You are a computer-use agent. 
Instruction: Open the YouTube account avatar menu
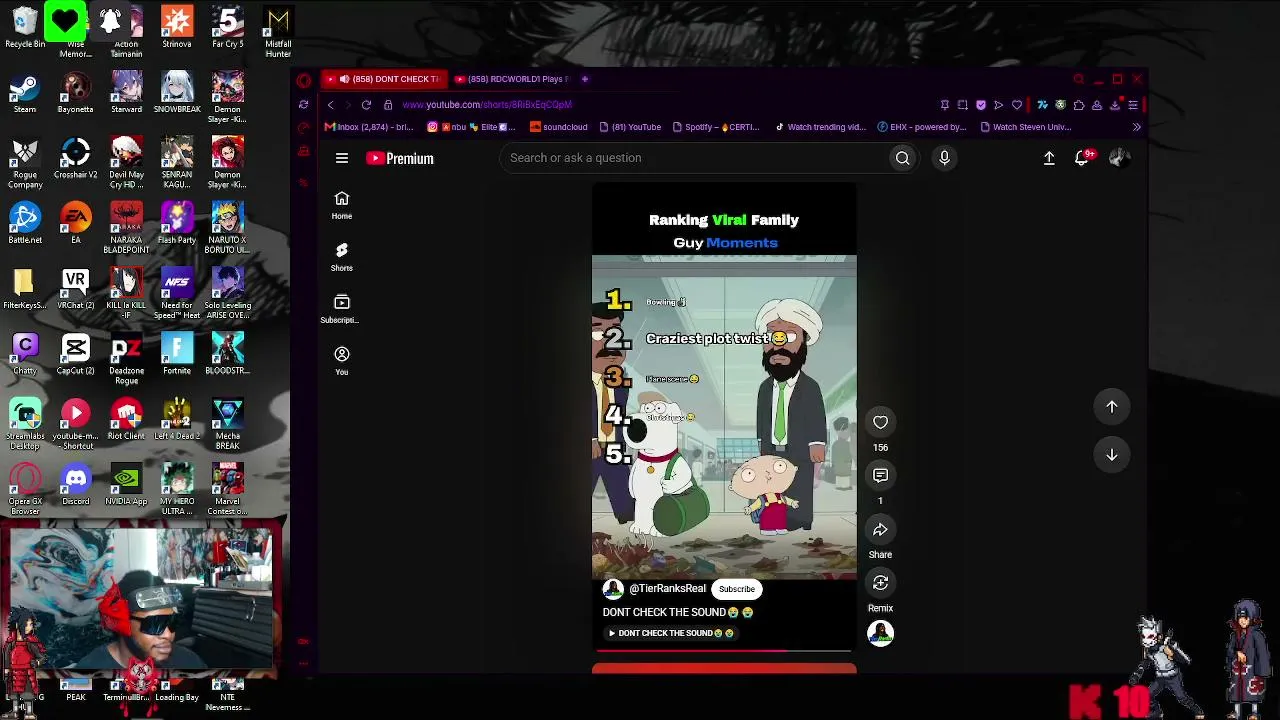tap(1119, 158)
